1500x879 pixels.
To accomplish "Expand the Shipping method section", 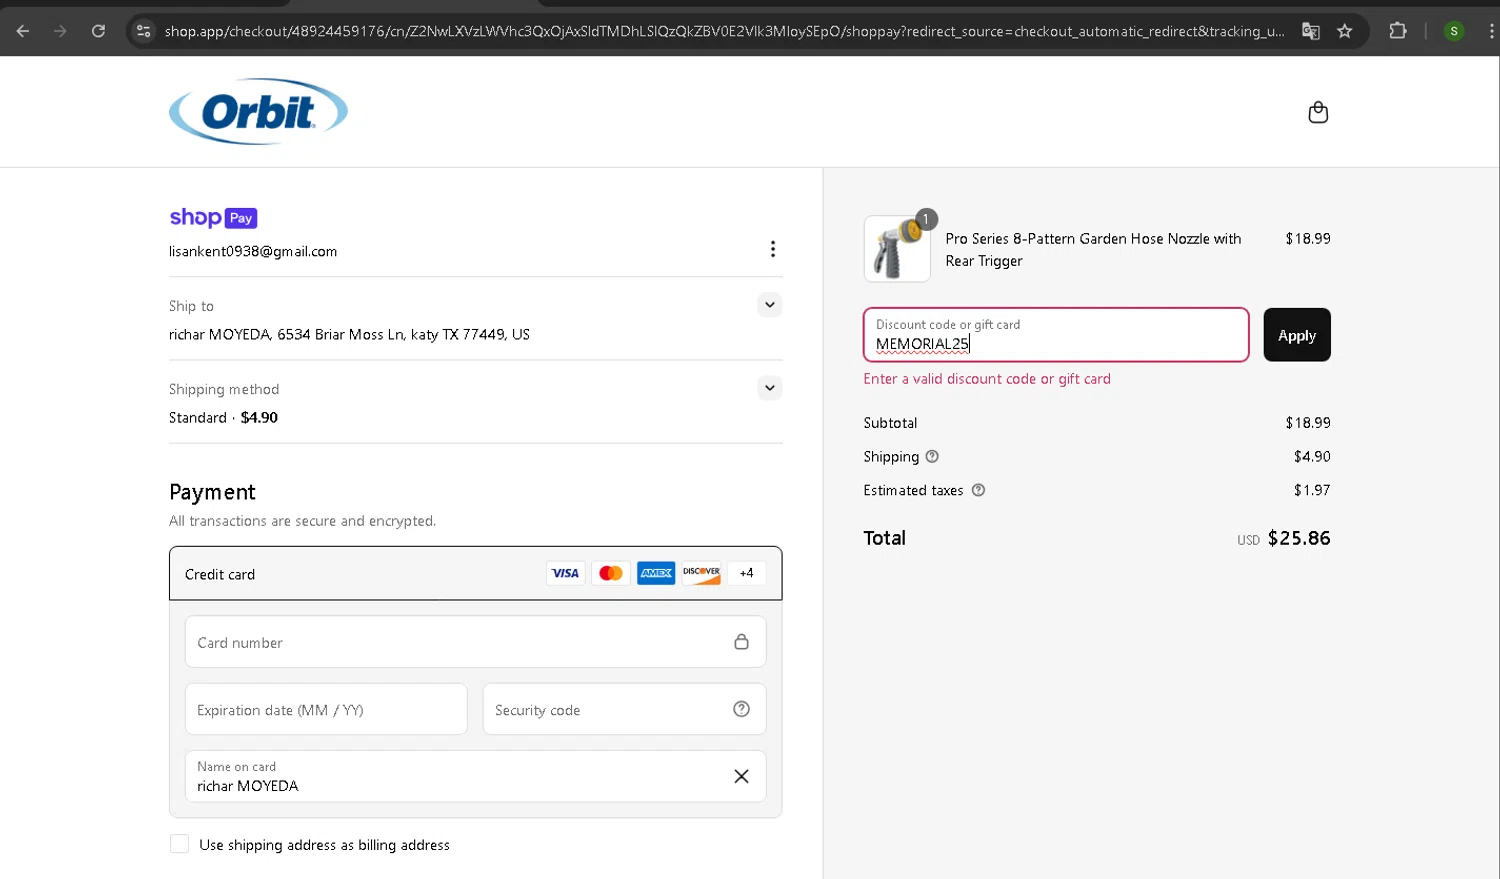I will click(x=769, y=387).
